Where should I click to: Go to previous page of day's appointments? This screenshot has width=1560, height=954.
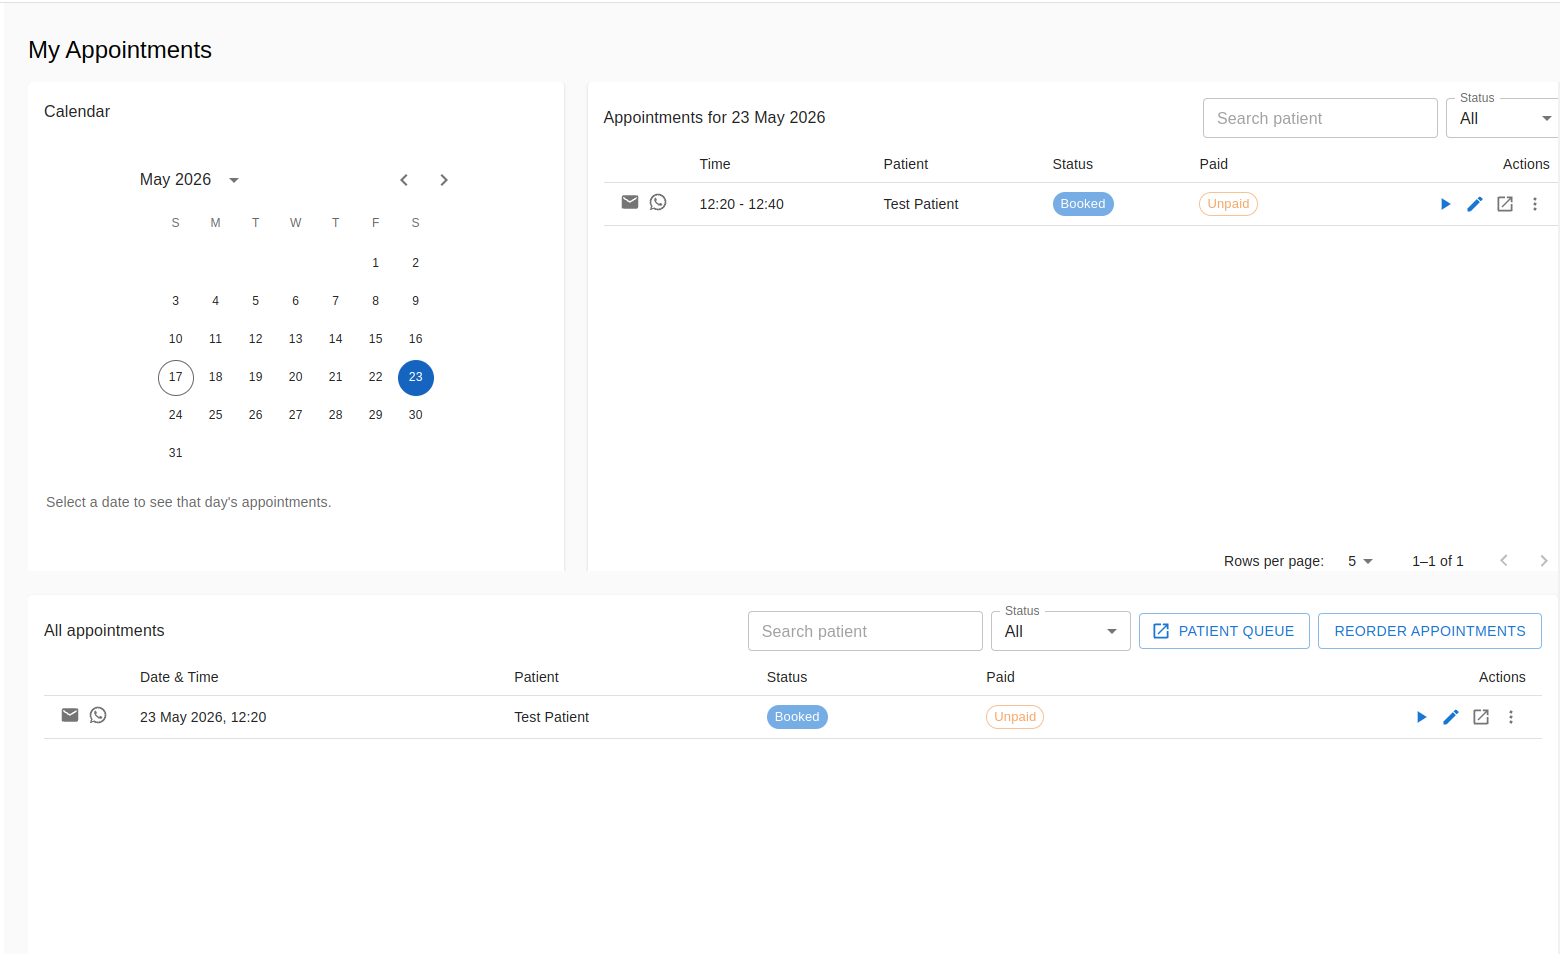tap(1504, 561)
